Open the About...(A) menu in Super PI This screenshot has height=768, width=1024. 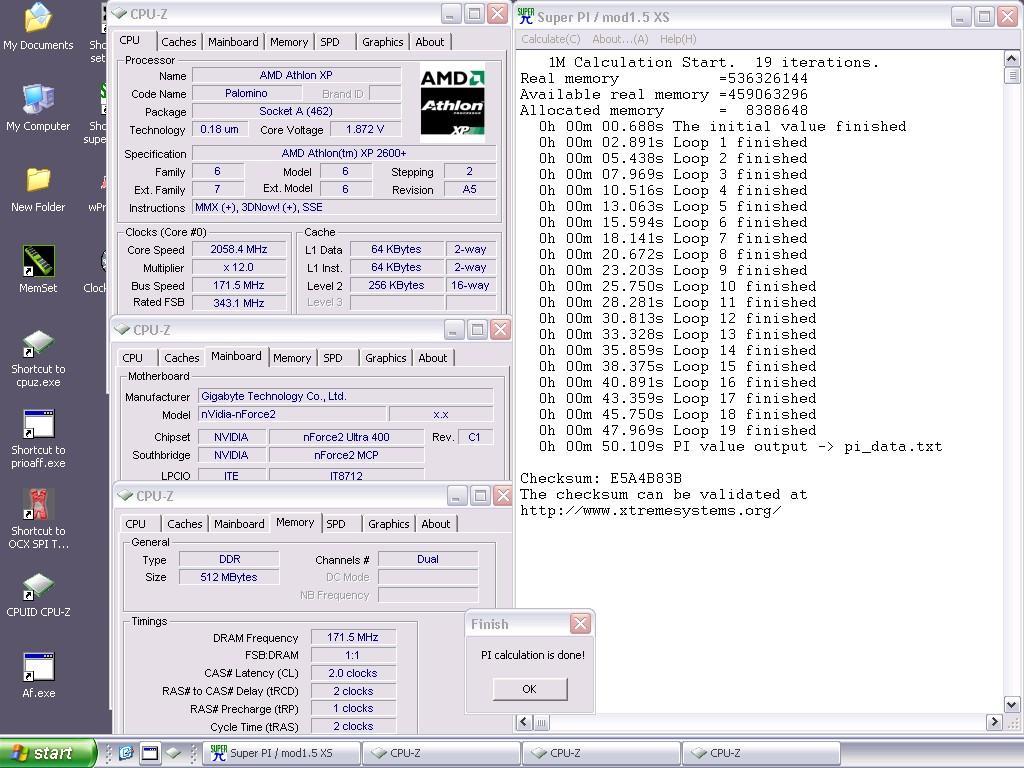point(620,39)
